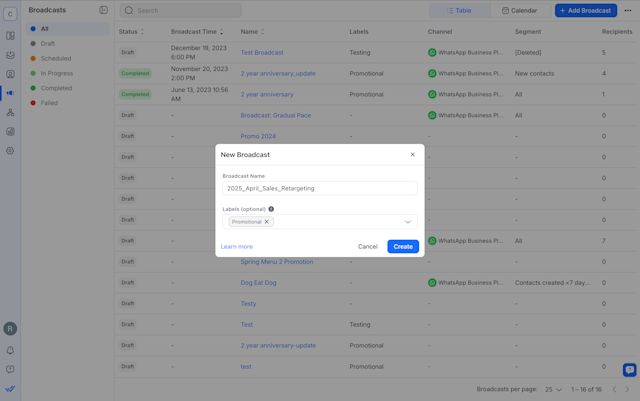The width and height of the screenshot is (640, 401).
Task: Expand the Labels dropdown arrow
Action: [407, 222]
